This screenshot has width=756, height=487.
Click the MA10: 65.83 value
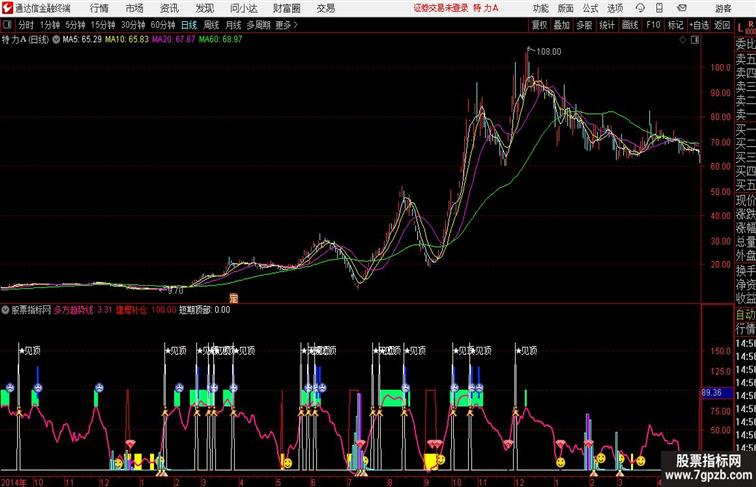[127, 40]
